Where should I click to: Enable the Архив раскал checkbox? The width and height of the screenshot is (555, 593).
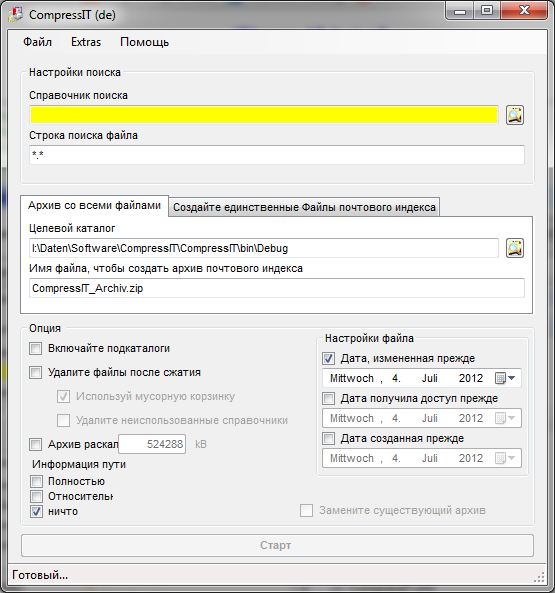[36, 444]
